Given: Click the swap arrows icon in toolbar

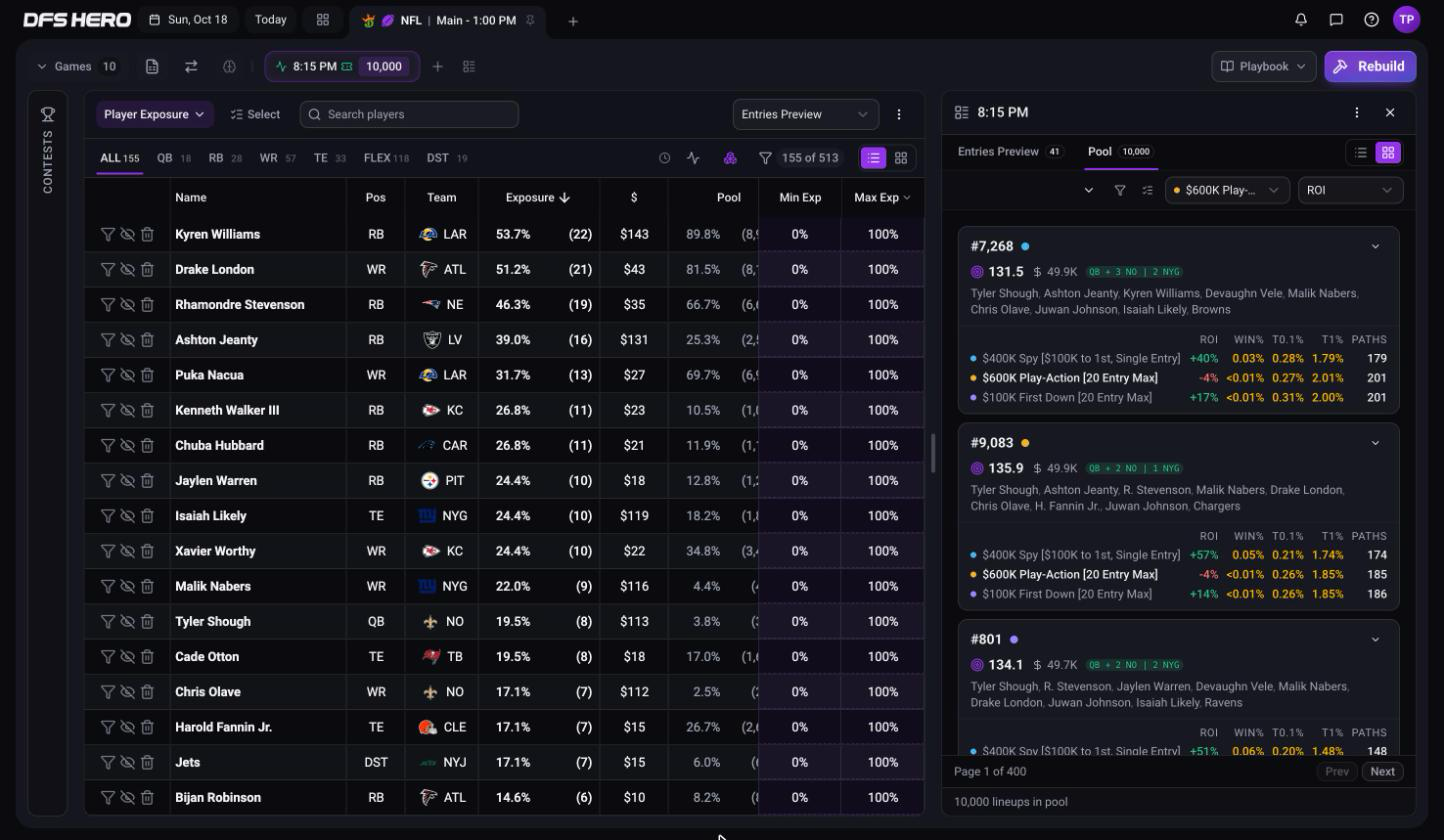Looking at the screenshot, I should point(191,66).
